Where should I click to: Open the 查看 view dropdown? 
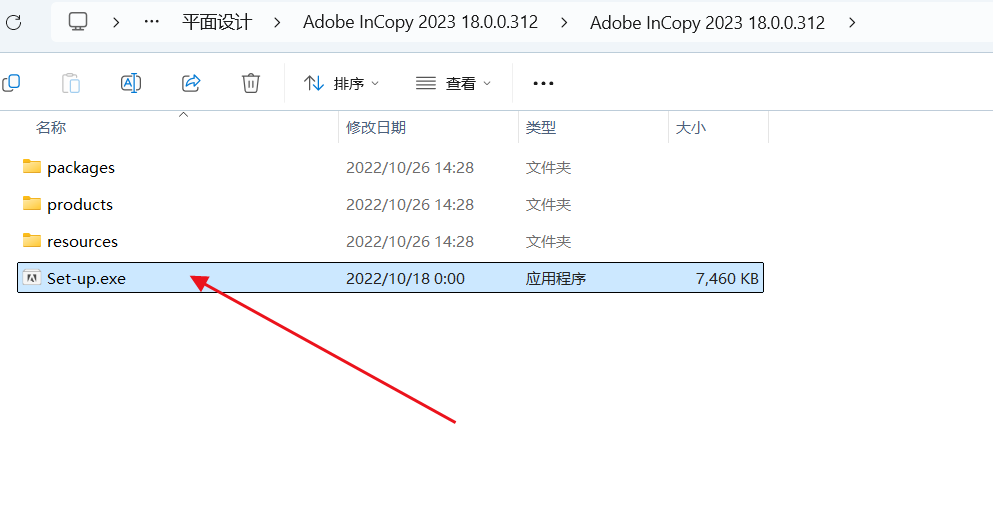[453, 84]
